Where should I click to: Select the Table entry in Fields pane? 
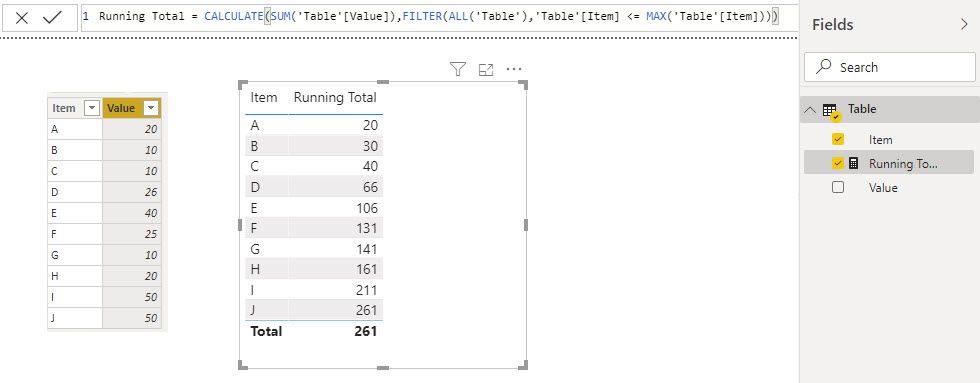889,109
